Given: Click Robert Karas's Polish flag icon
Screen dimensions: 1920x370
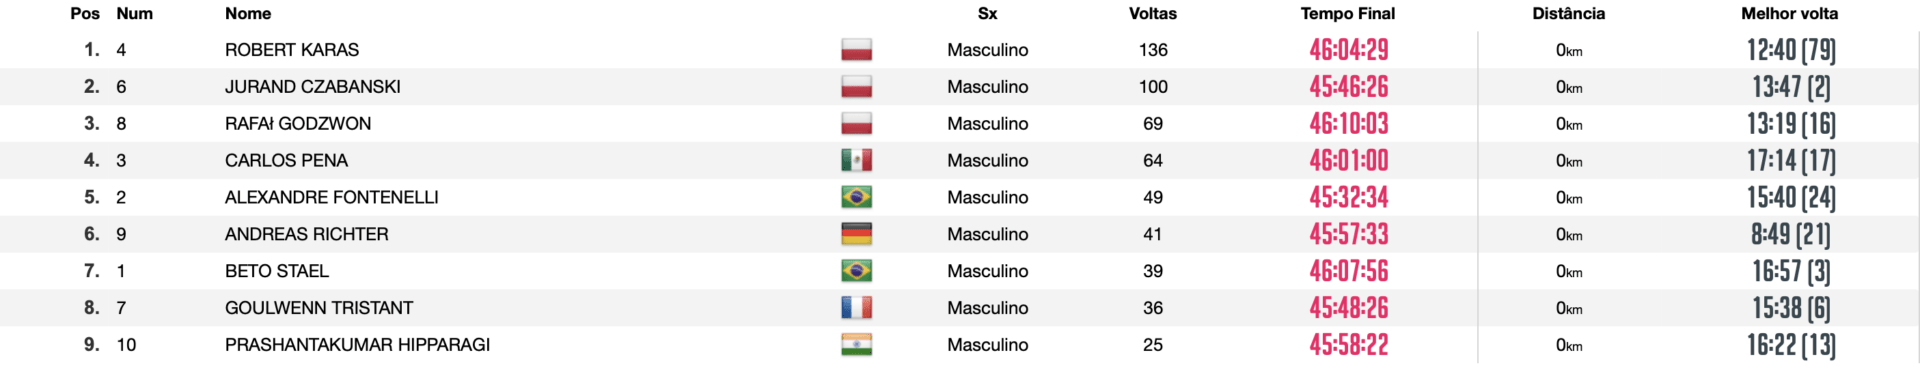Looking at the screenshot, I should pos(856,50).
